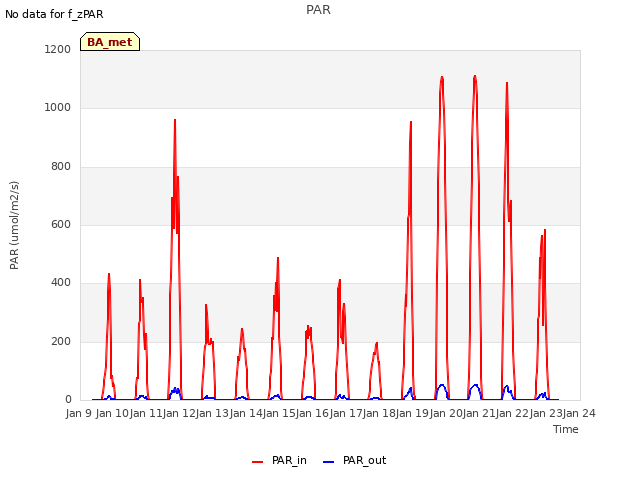Click the x-axis label Jan 22
Screen dimensions: 640x480
coord(512,413)
